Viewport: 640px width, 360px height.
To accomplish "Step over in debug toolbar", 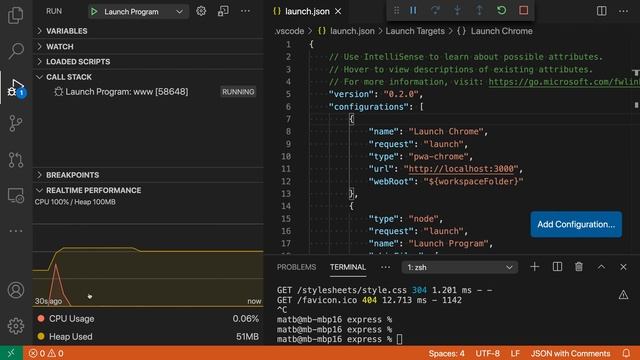I will [435, 10].
